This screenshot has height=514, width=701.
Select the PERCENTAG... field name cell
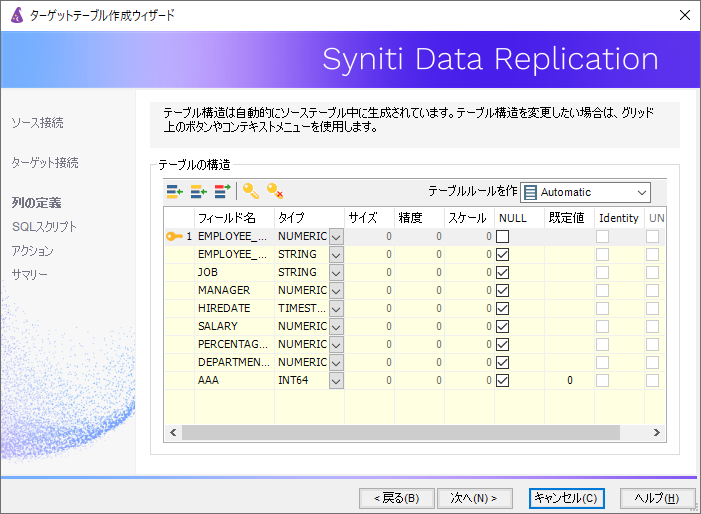234,345
